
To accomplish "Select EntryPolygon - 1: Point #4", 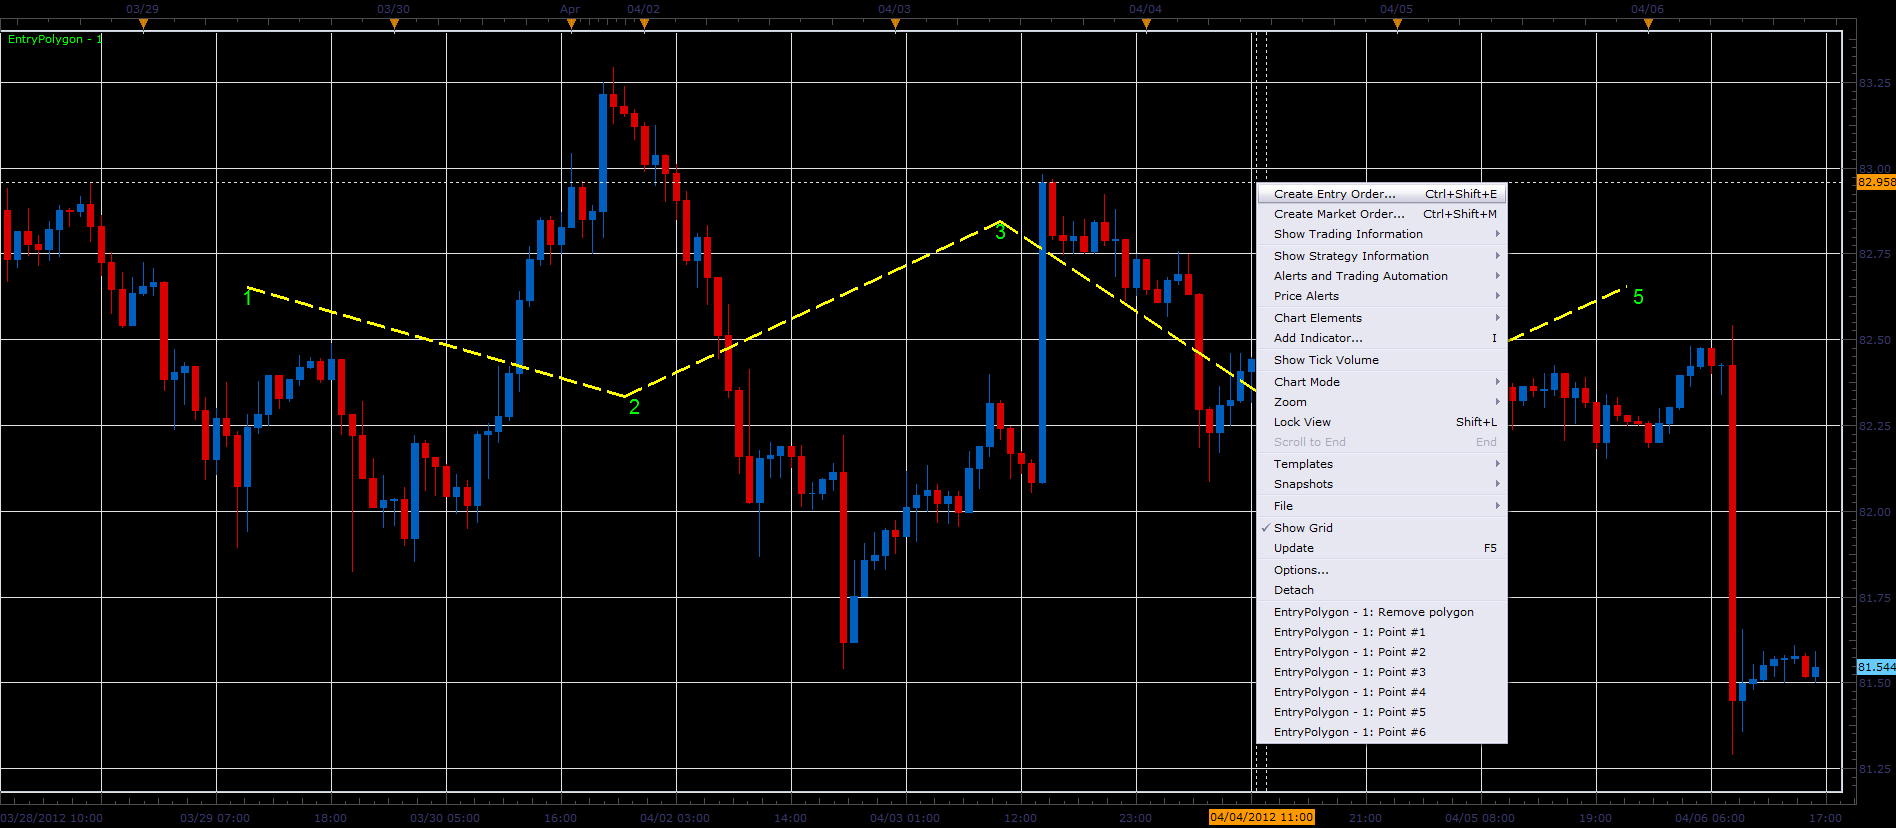I will point(1381,692).
